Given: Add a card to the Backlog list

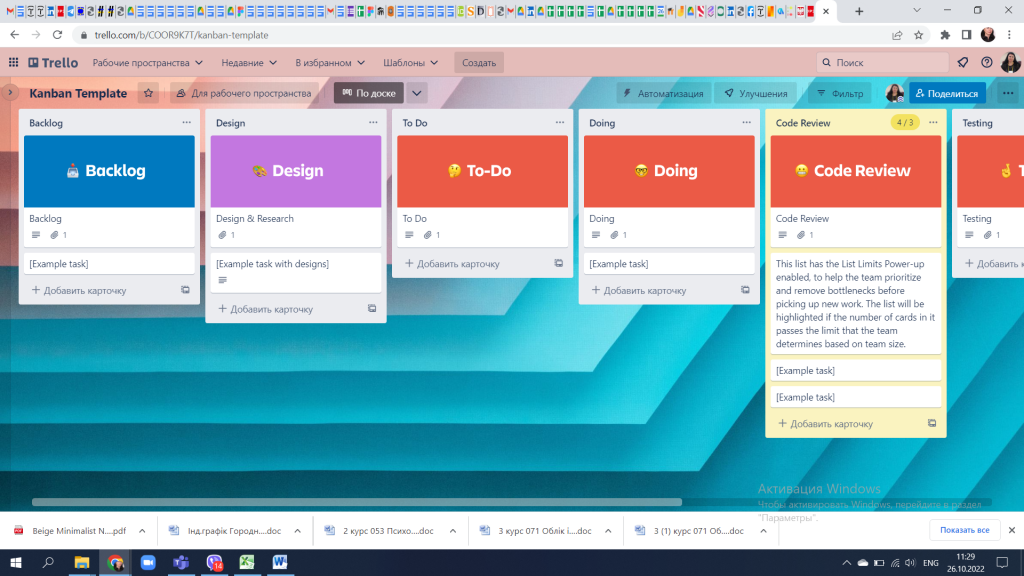Looking at the screenshot, I should [x=79, y=290].
